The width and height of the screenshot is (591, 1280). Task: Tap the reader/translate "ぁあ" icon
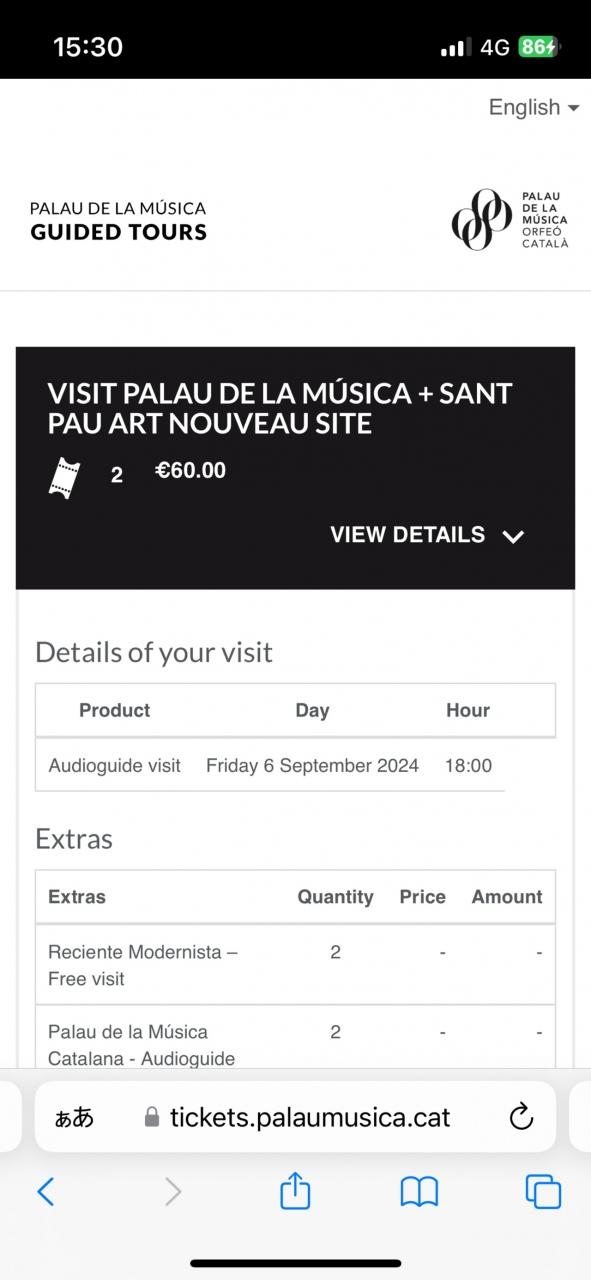click(74, 1117)
